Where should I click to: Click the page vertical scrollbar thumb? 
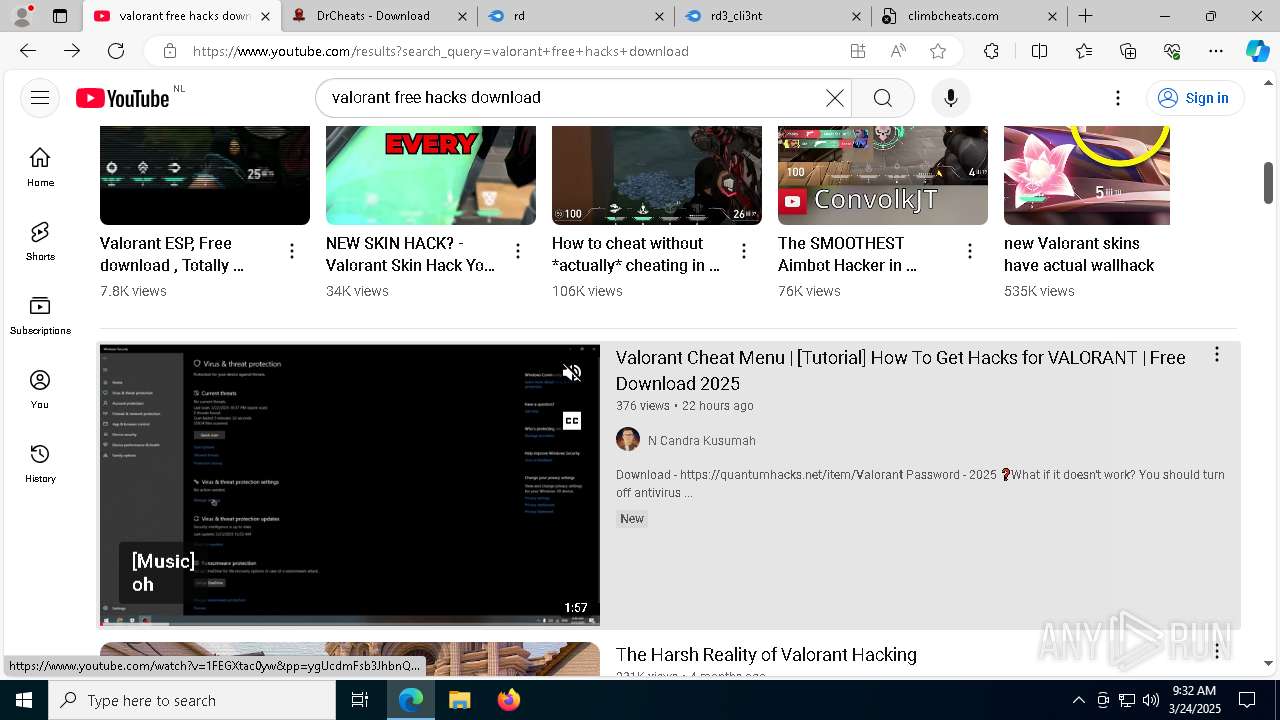pos(1268,182)
